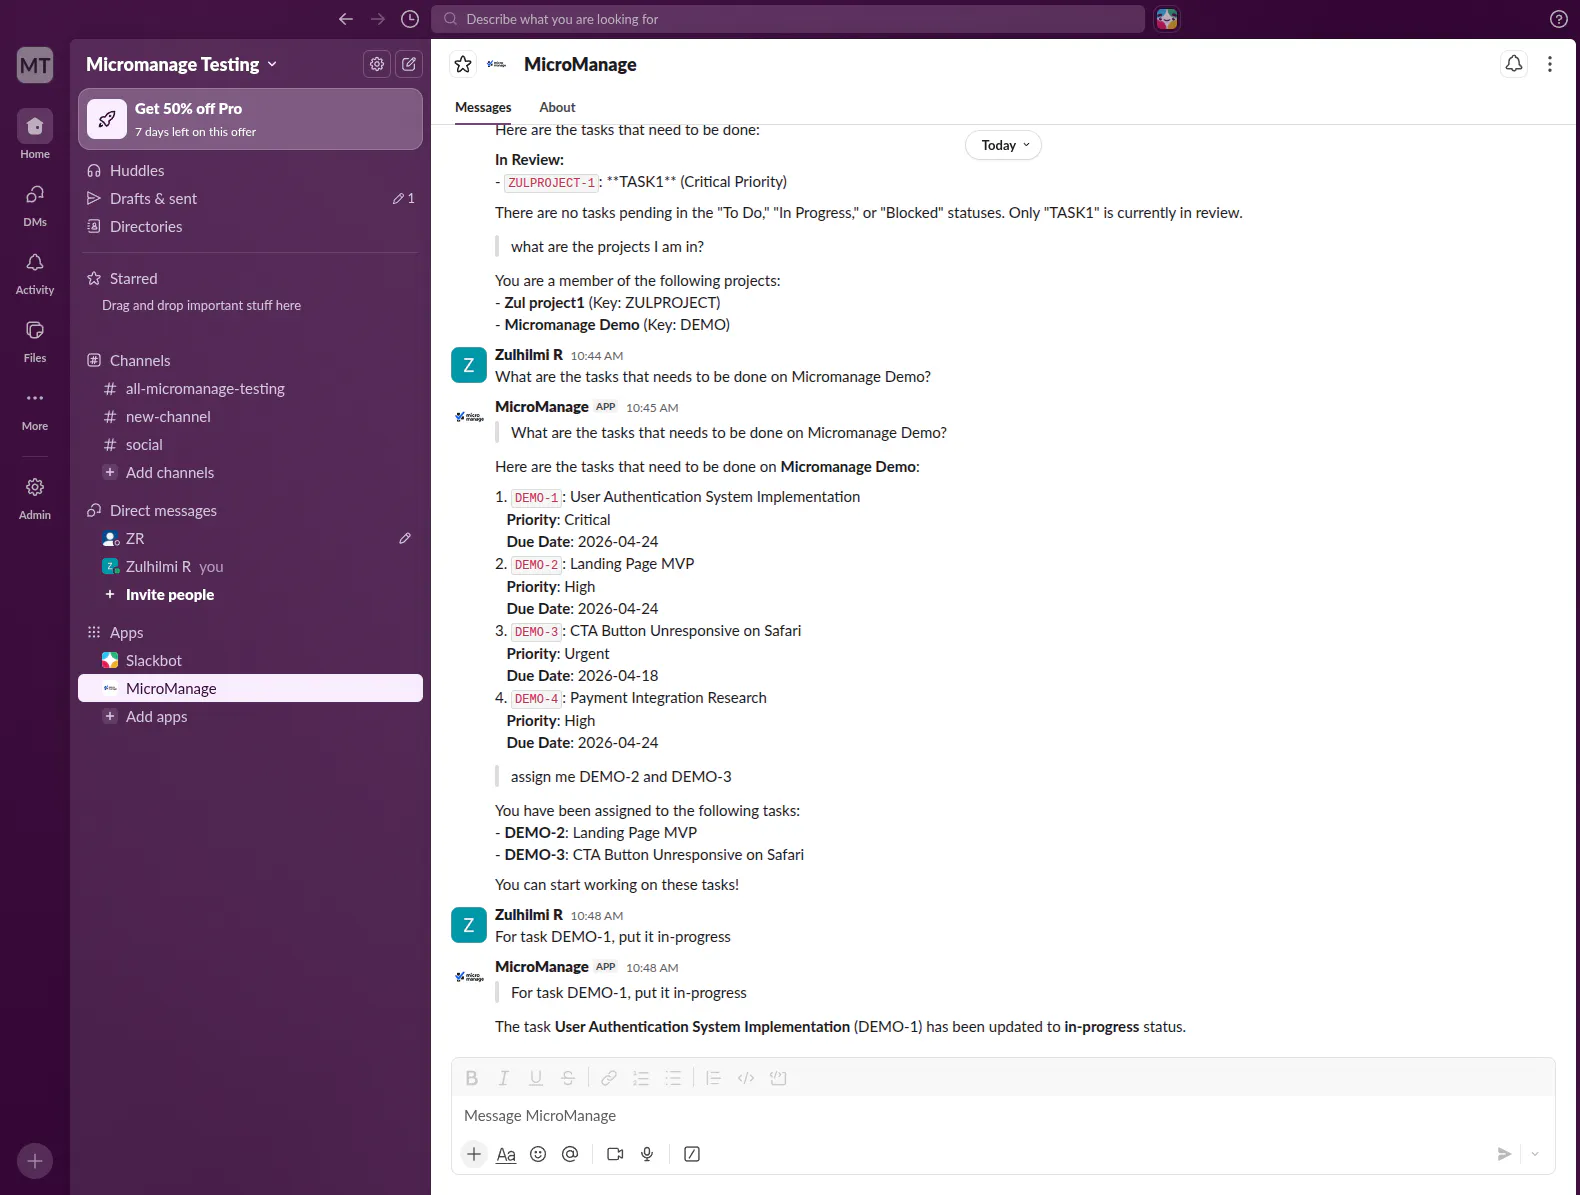Open Slackbot app

250,660
